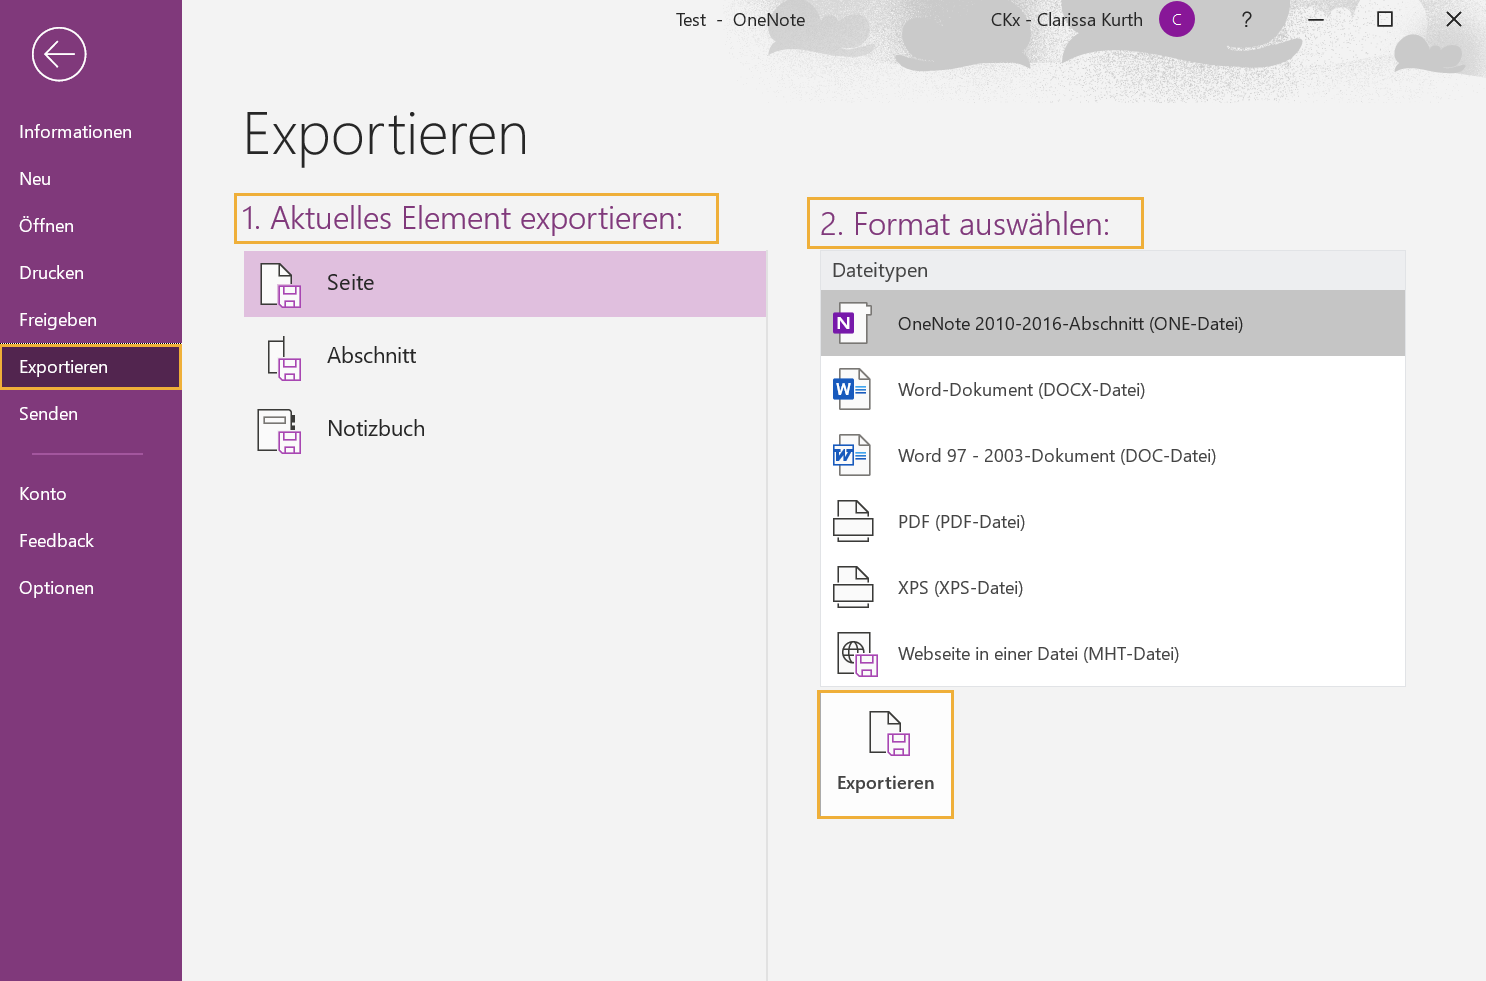Click the Word 97-2003 document icon
The height and width of the screenshot is (981, 1486).
click(x=852, y=455)
